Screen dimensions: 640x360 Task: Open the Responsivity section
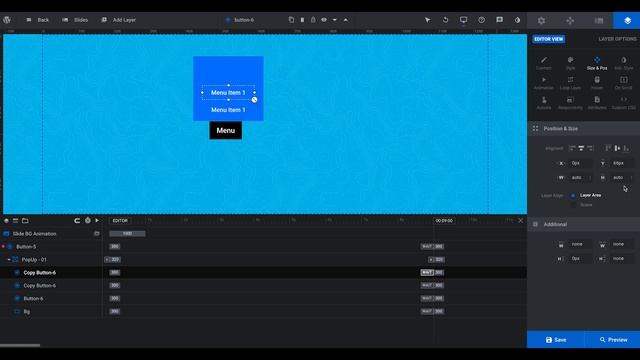click(570, 103)
